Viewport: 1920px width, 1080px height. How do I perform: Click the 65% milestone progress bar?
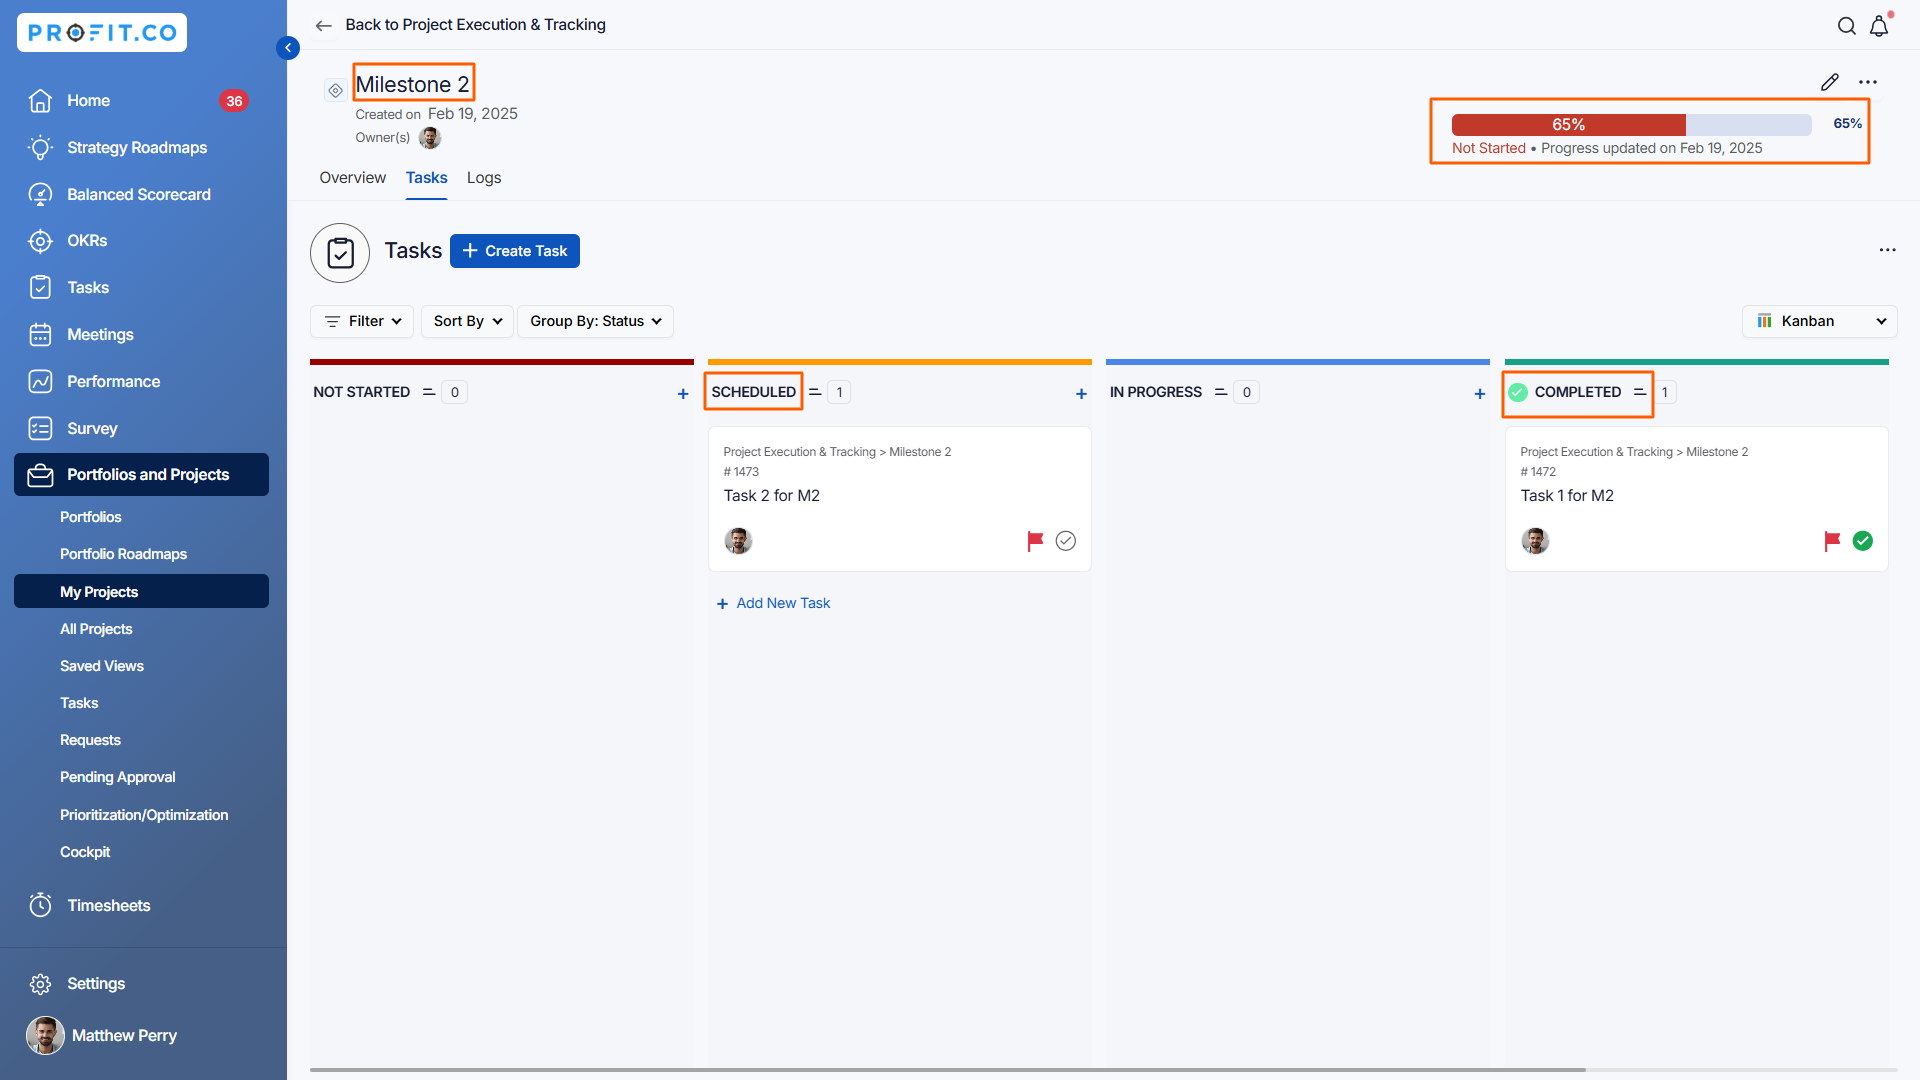point(1630,125)
